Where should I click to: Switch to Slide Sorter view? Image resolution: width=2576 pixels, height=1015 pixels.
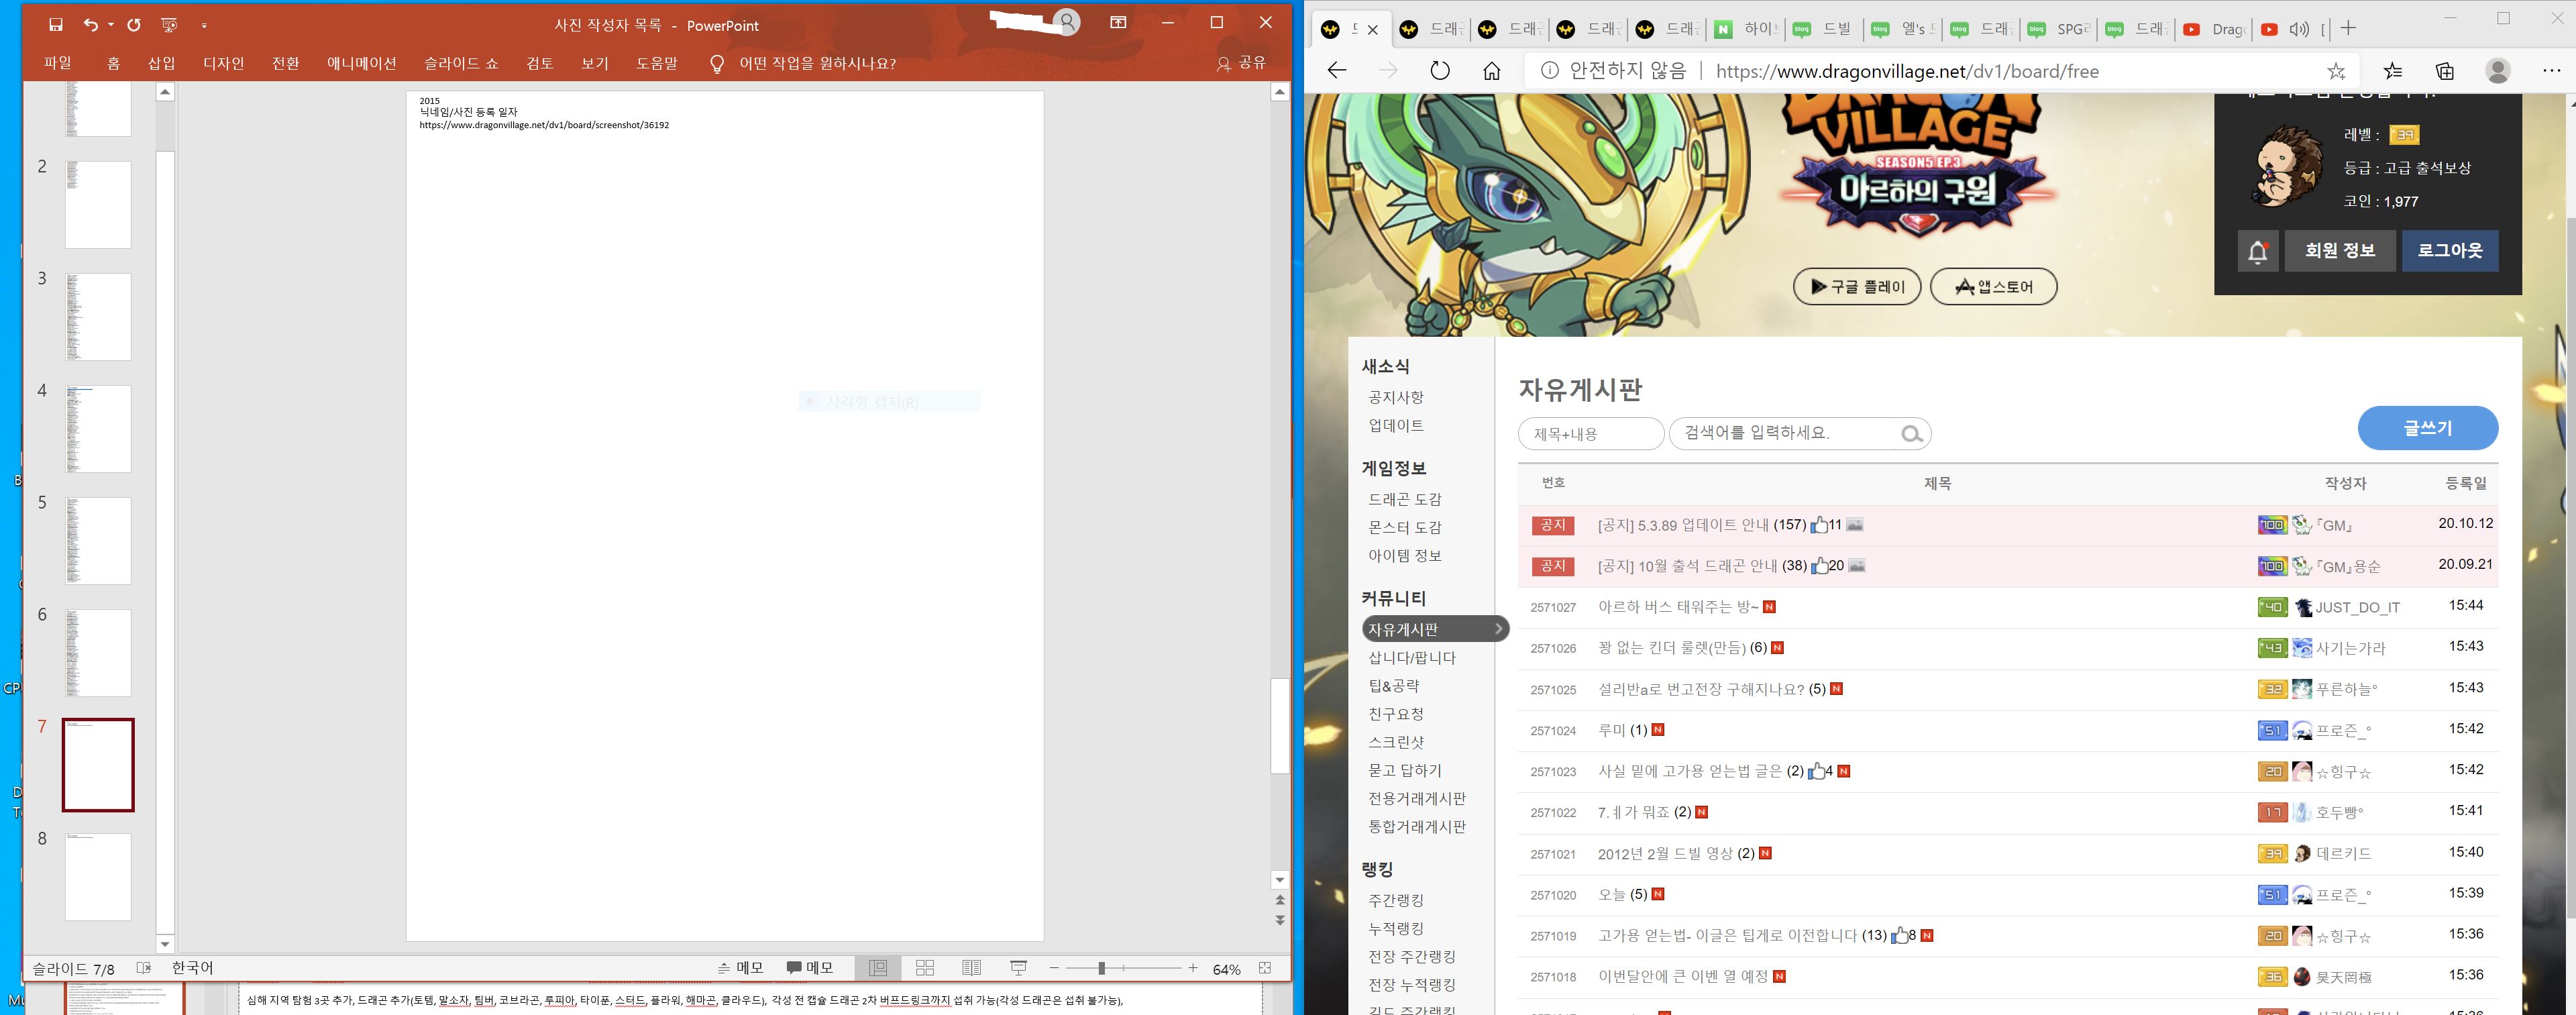click(924, 968)
